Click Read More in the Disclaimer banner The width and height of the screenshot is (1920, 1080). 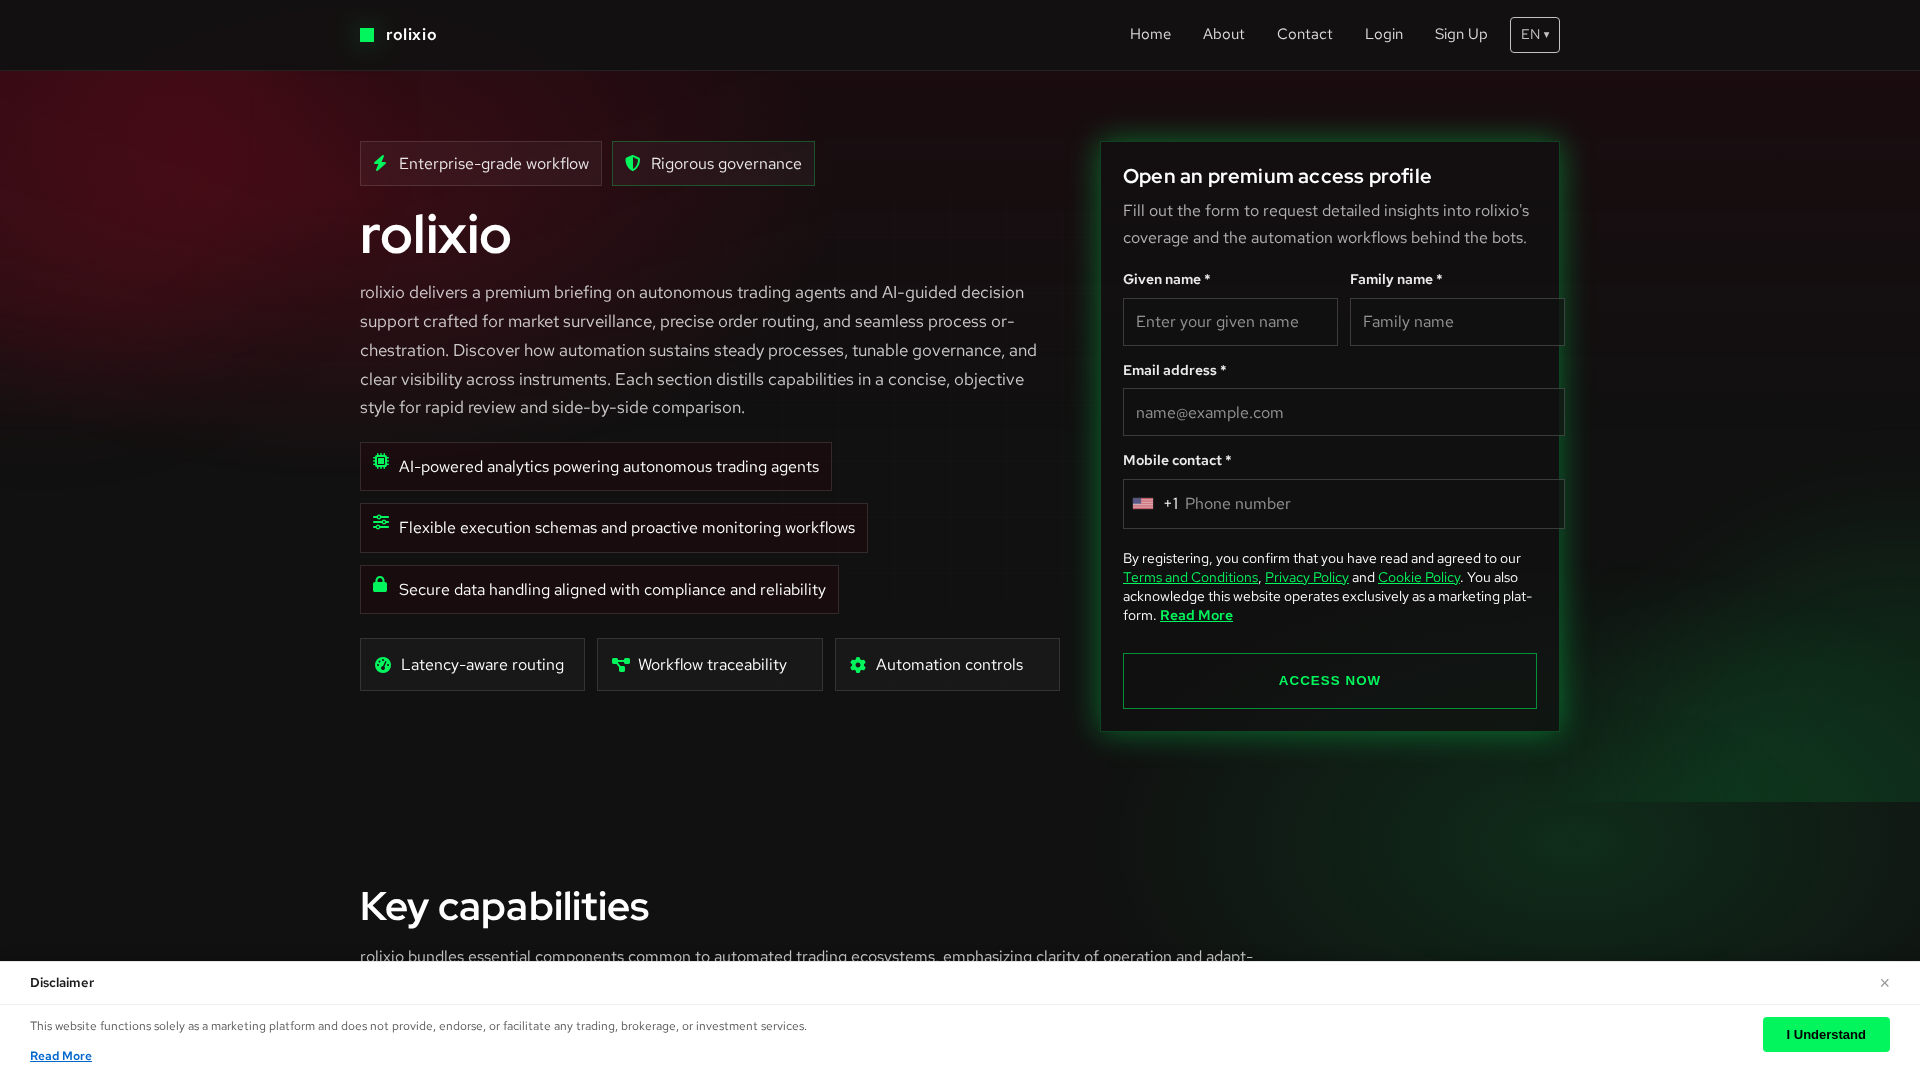click(x=61, y=1056)
